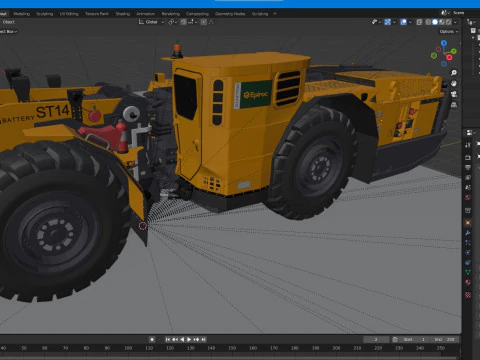Open the Object menu in viewport header

click(9, 22)
